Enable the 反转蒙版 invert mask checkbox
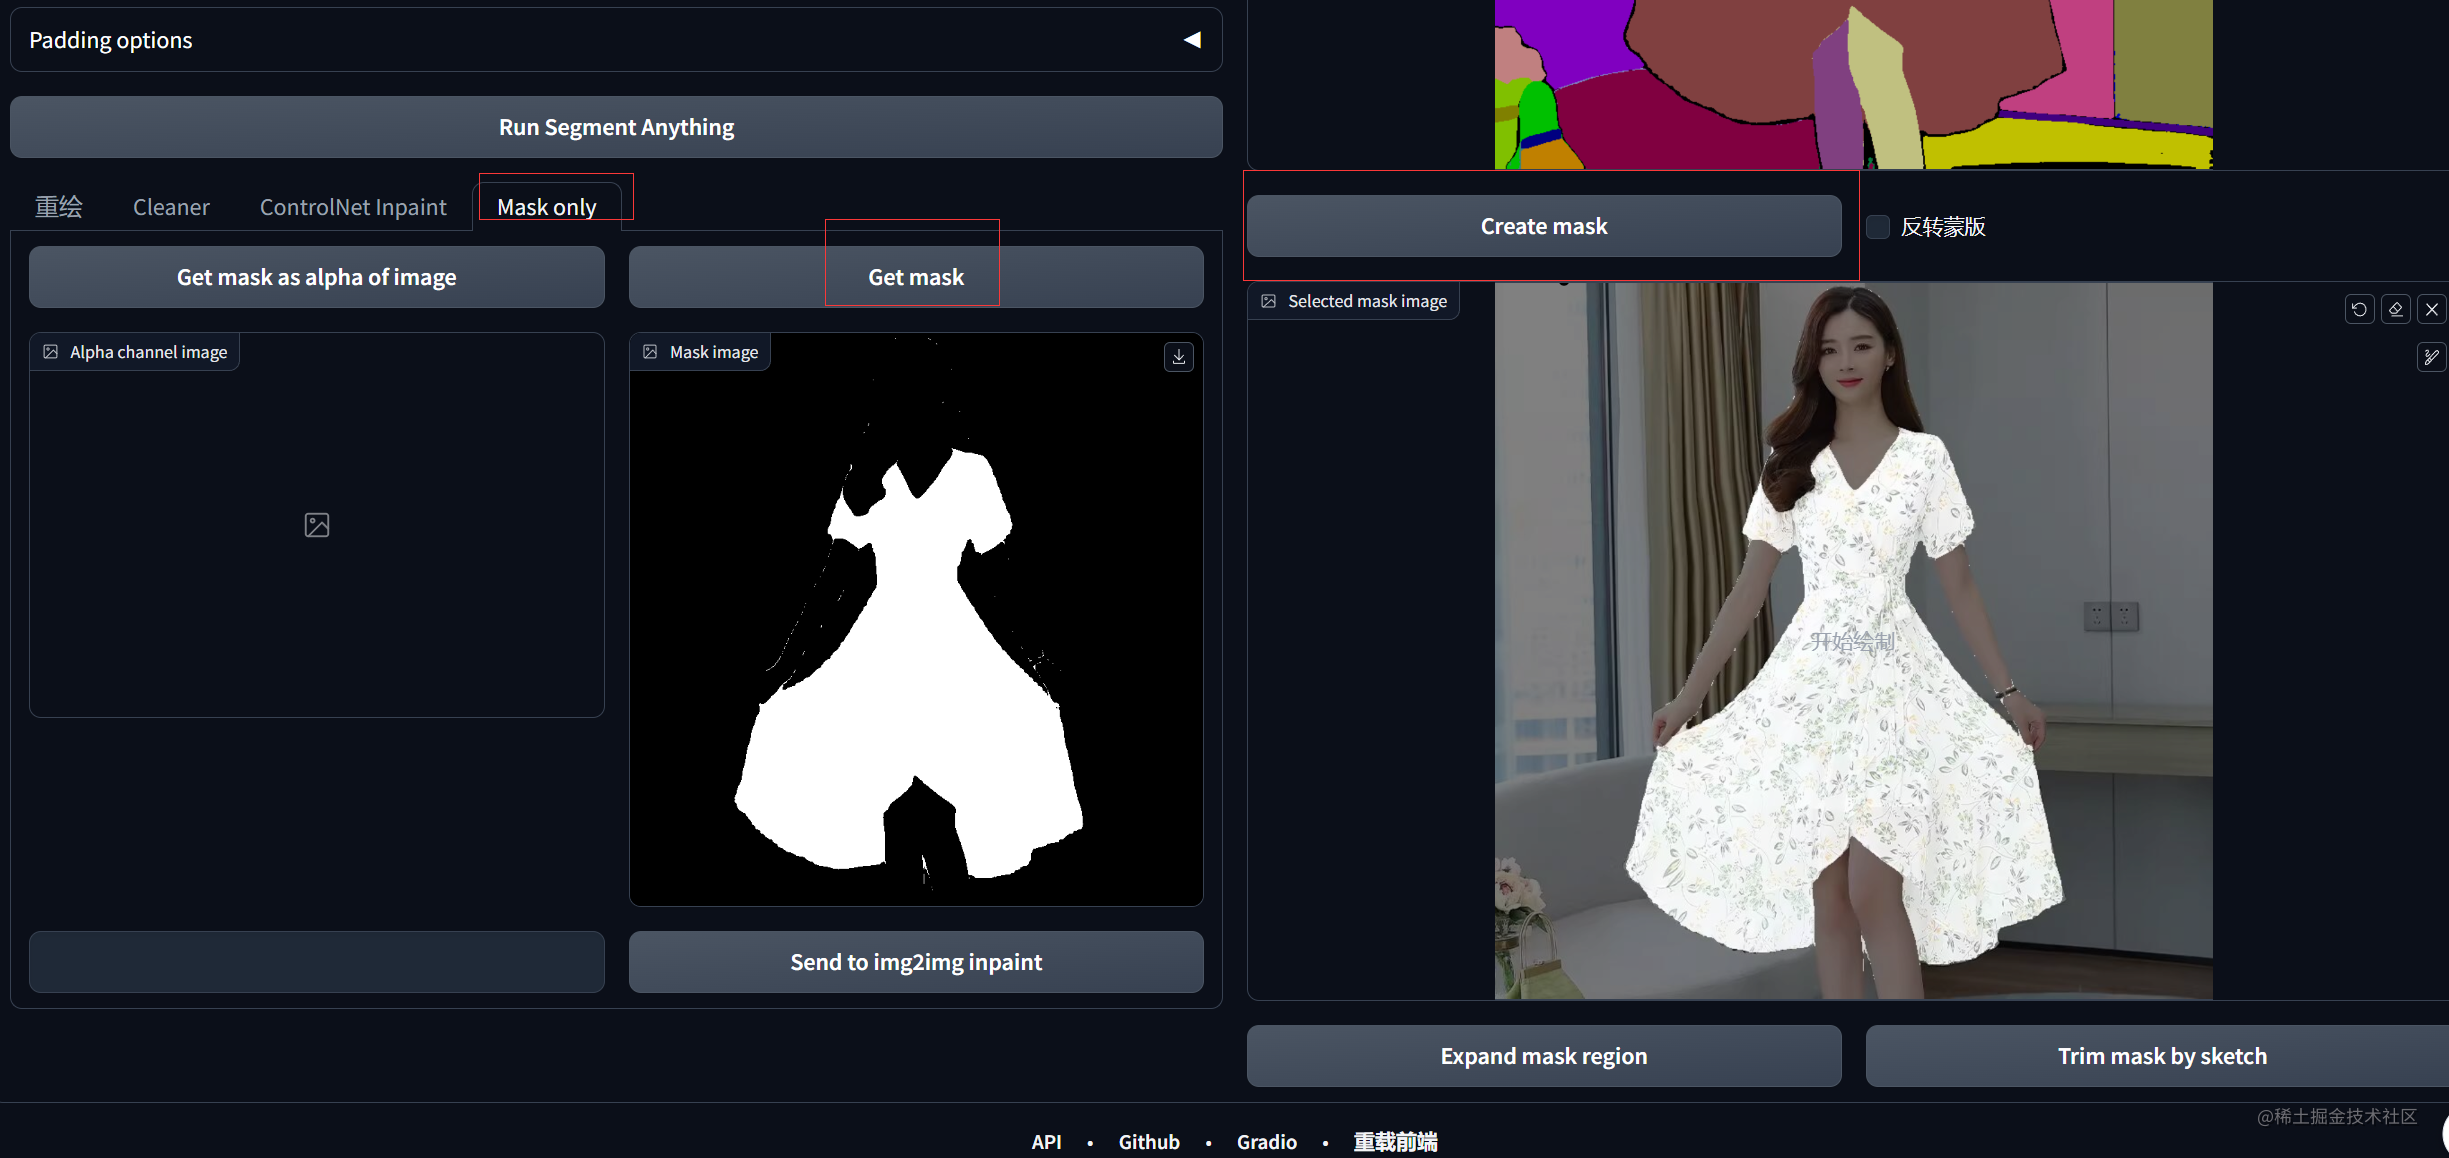The image size is (2449, 1158). [1878, 227]
